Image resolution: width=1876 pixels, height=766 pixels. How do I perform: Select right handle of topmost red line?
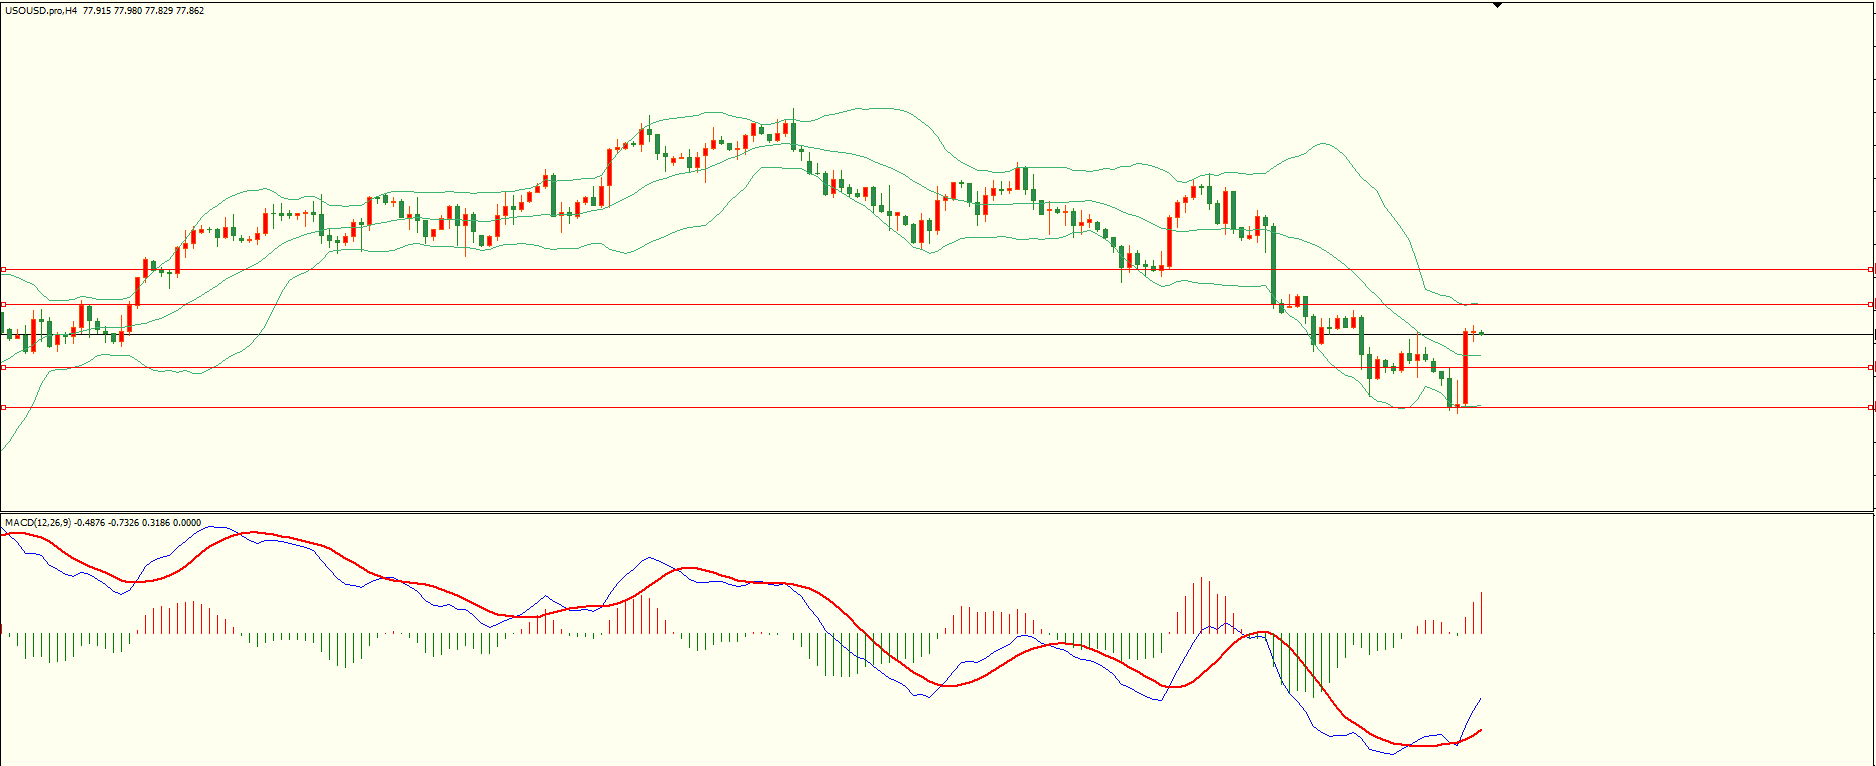(x=1870, y=269)
